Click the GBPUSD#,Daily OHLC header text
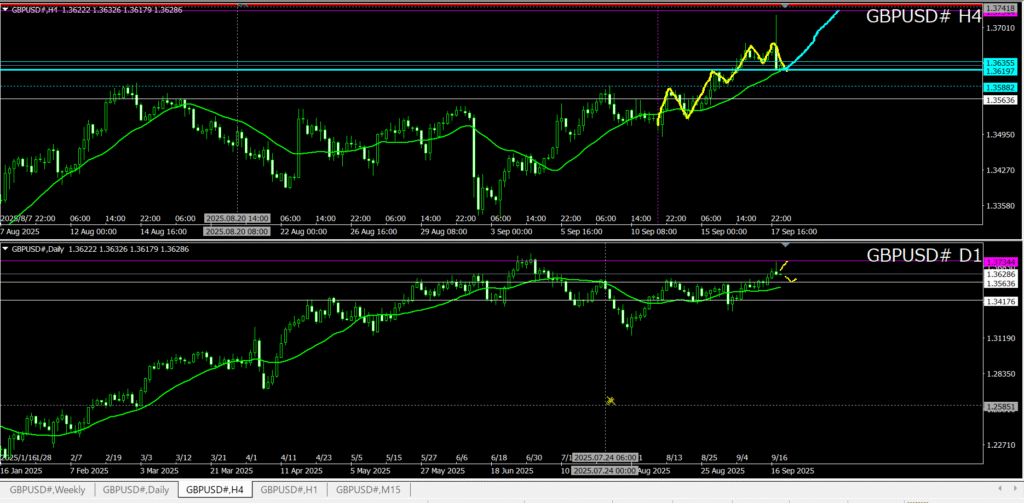 (x=103, y=249)
